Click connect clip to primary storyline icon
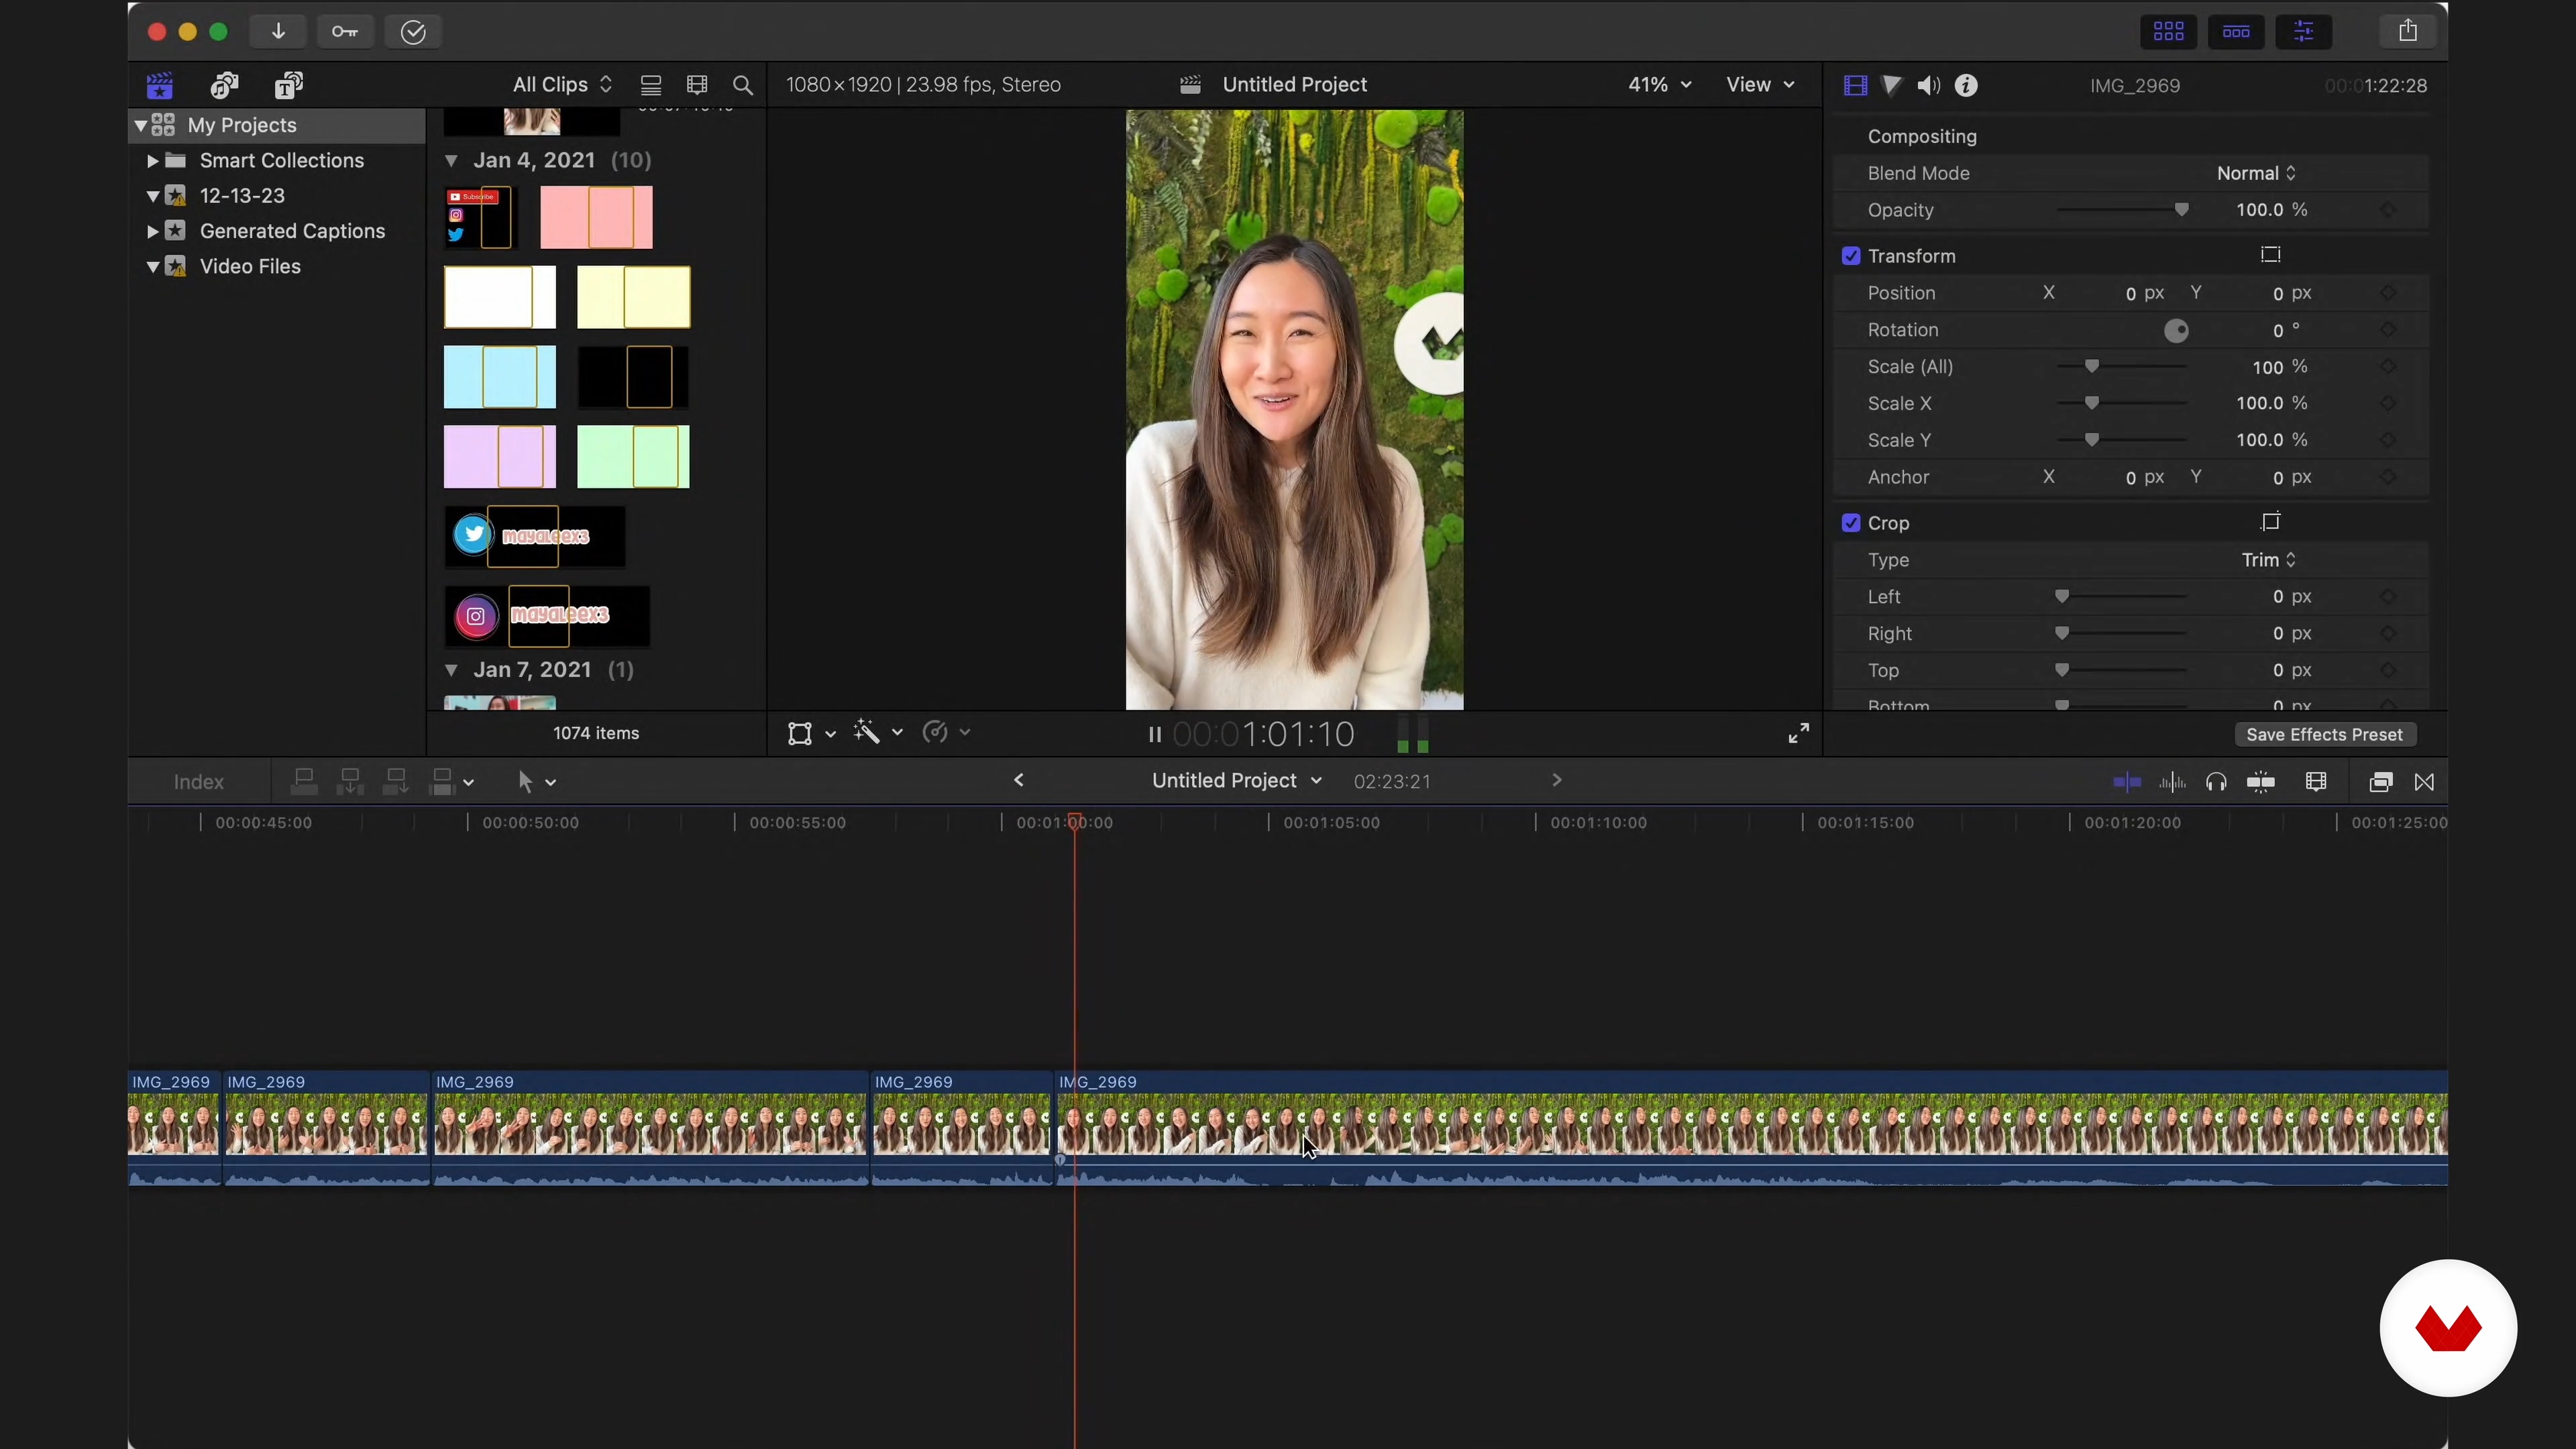This screenshot has height=1449, width=2576. coord(304,782)
